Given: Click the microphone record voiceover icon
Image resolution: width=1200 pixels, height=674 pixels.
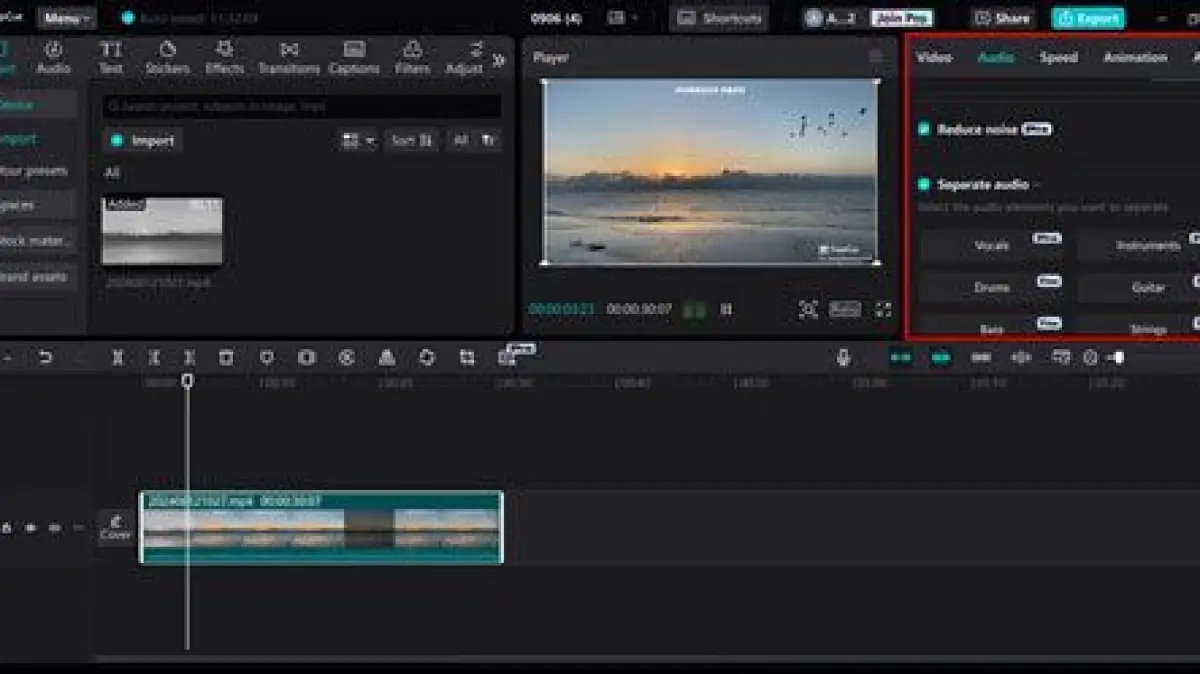Looking at the screenshot, I should pyautogui.click(x=843, y=357).
